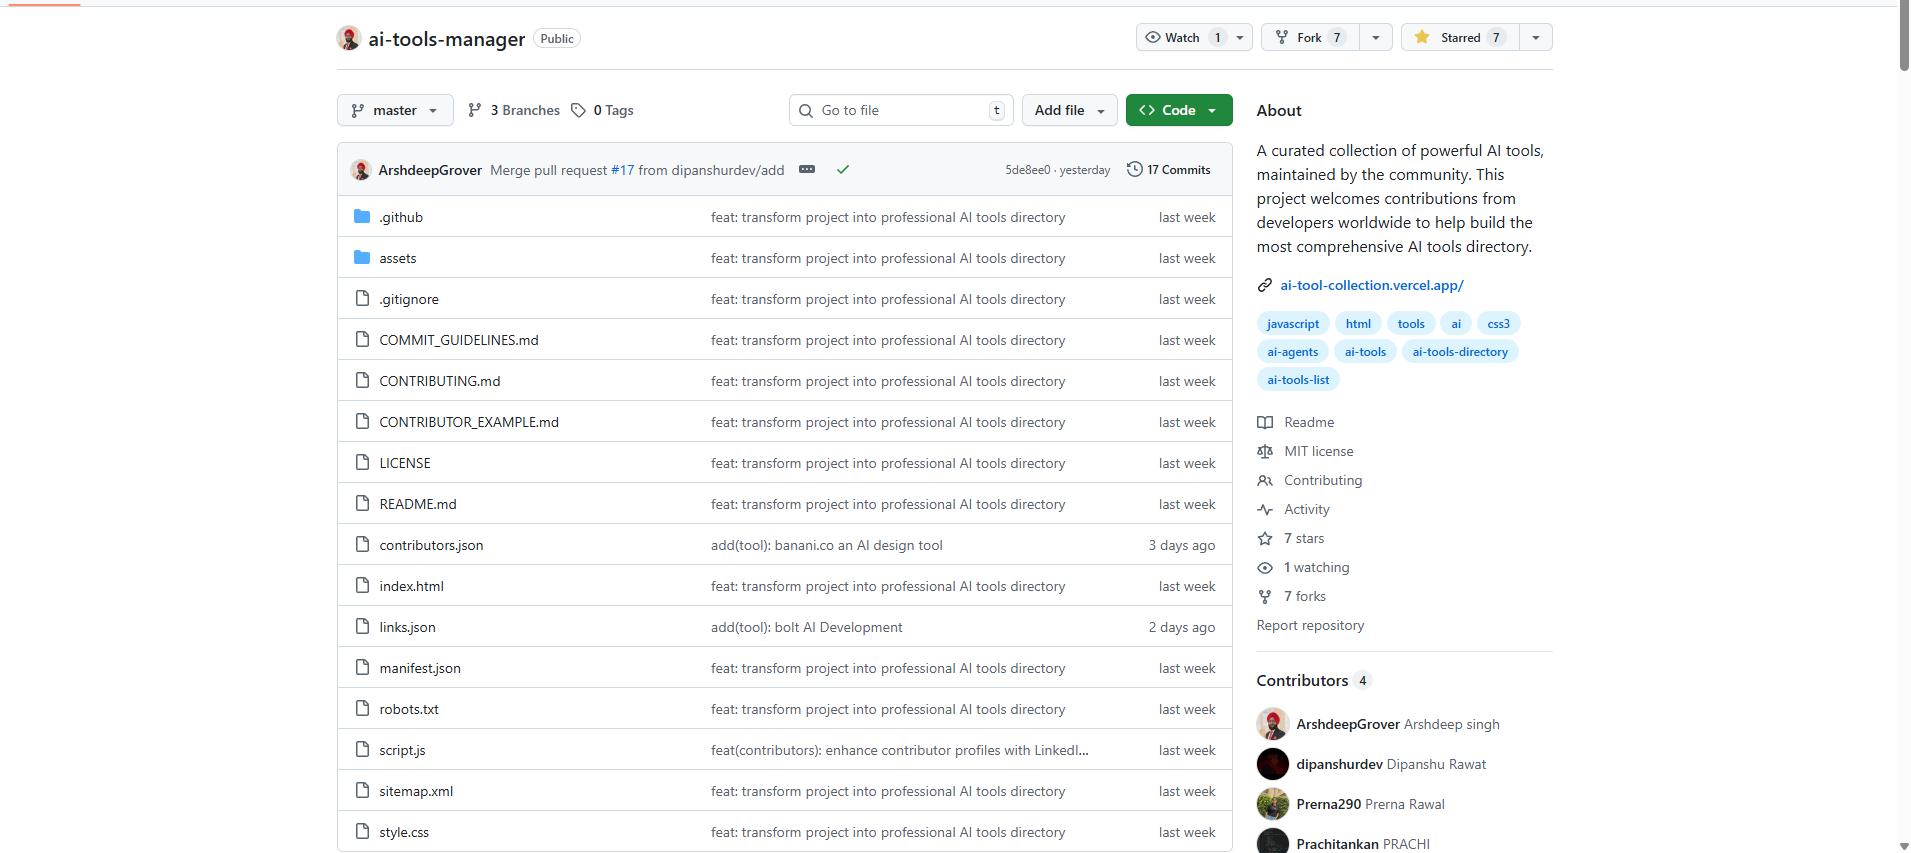This screenshot has width=1911, height=853.
Task: Toggle the Starred button to unstar repository
Action: tap(1460, 37)
